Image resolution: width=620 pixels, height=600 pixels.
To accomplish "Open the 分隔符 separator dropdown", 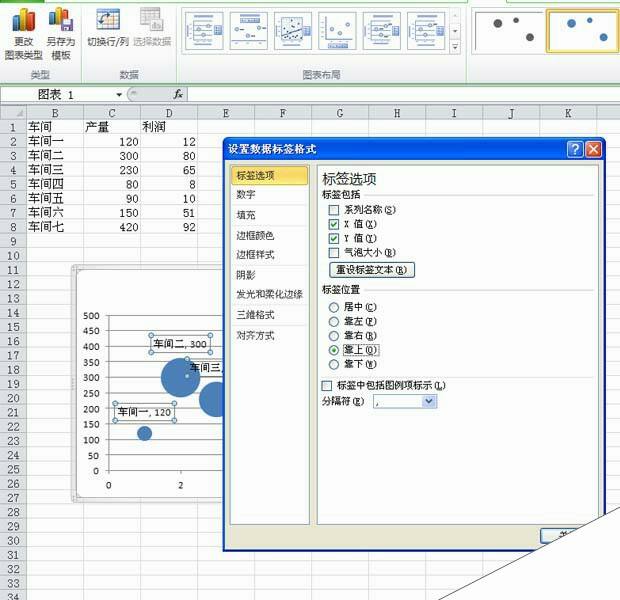I will 429,401.
